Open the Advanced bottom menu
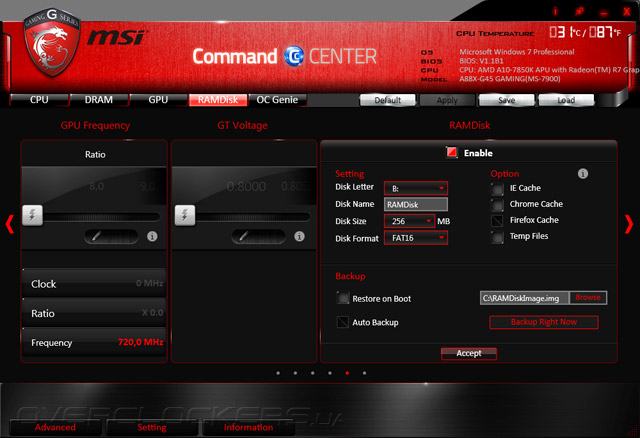 55,427
